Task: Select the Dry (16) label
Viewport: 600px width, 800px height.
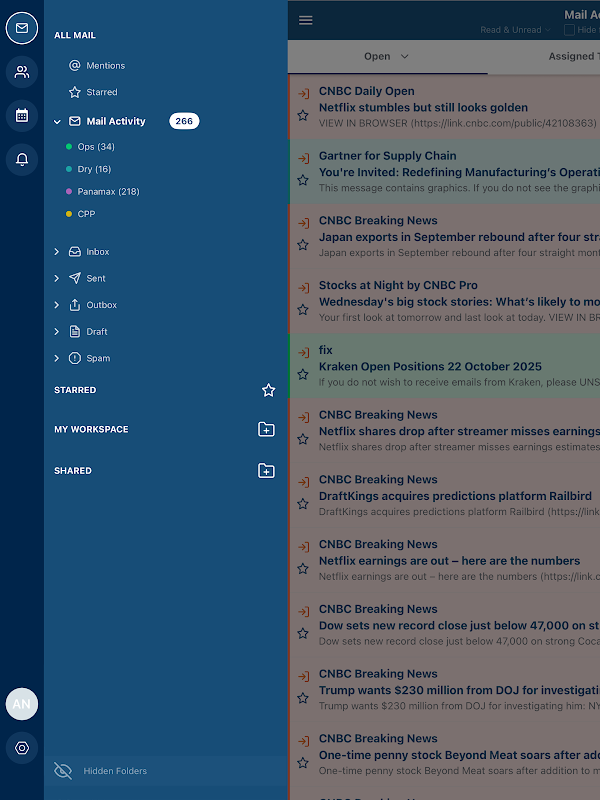Action: [x=94, y=169]
